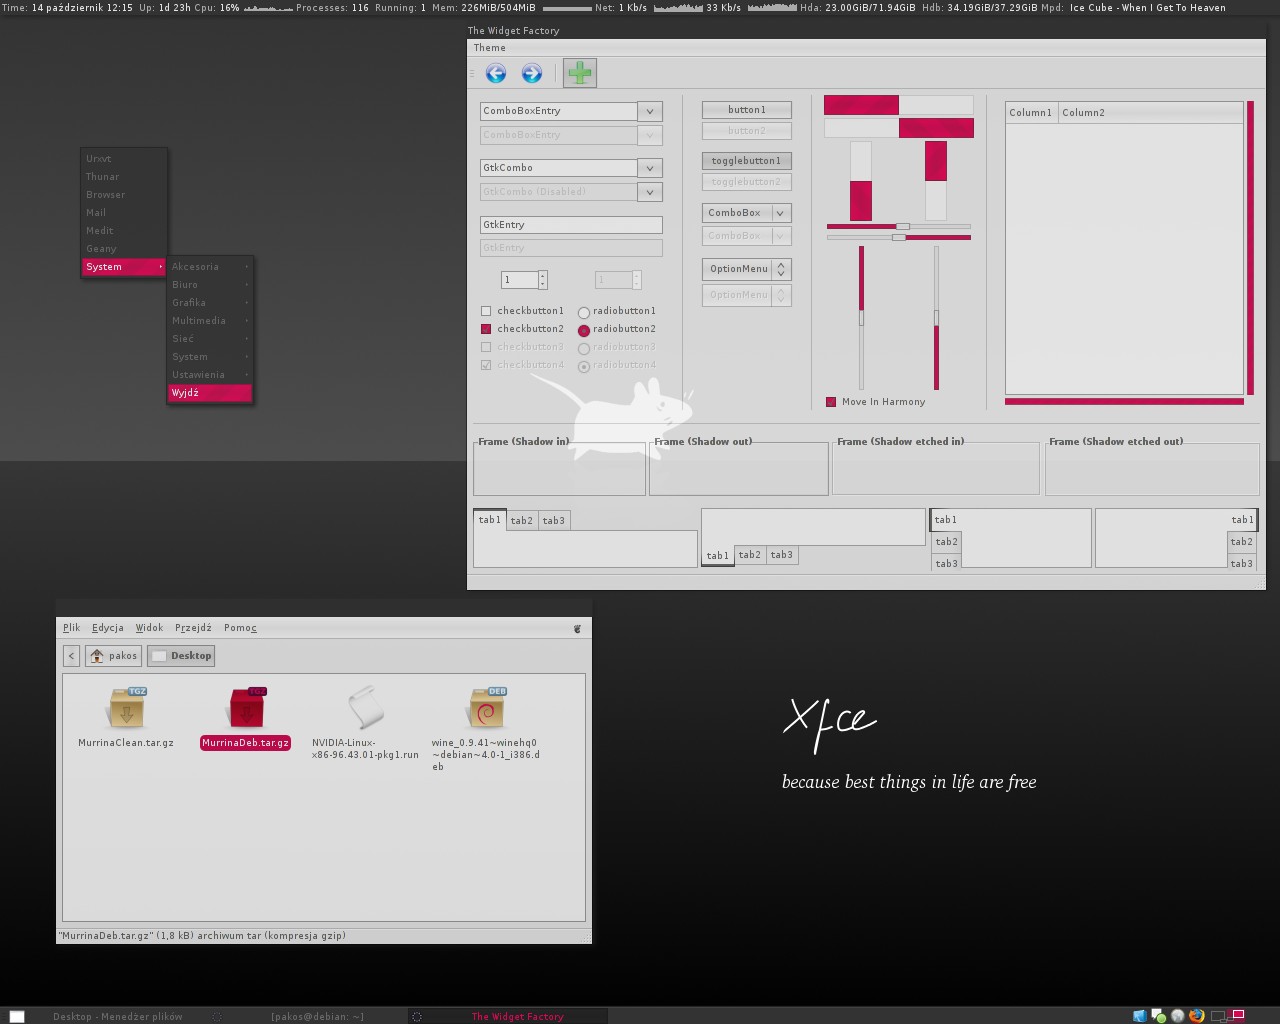Viewport: 1280px width, 1024px height.
Task: Switch to tab3 in bottom-tabbed notebook
Action: tap(782, 555)
